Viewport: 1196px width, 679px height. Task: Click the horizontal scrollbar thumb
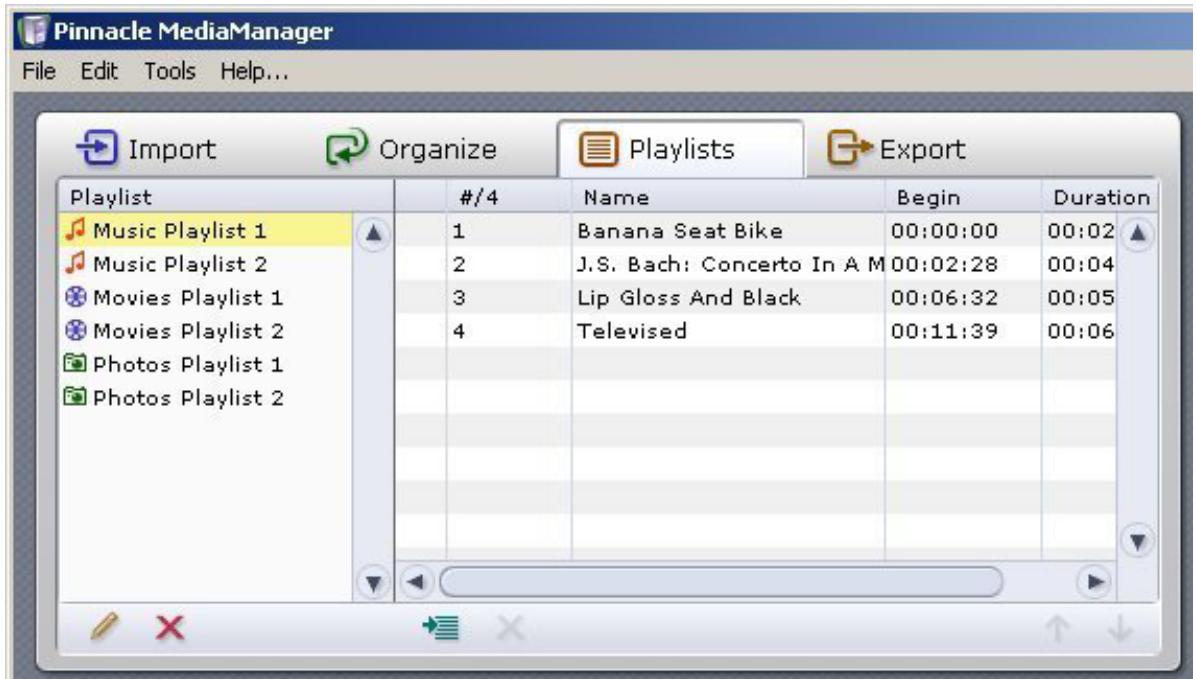click(x=721, y=582)
